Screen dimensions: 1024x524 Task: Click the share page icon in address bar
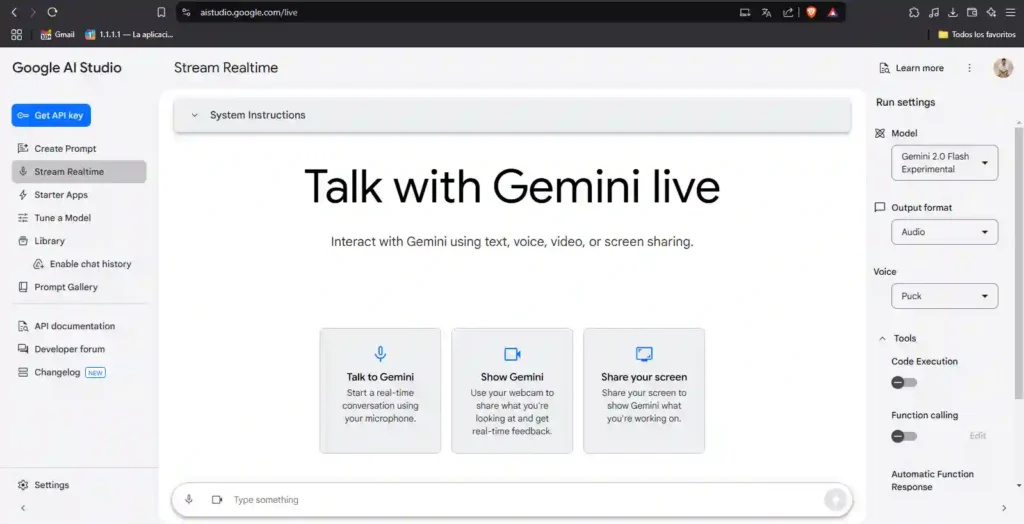tap(788, 12)
